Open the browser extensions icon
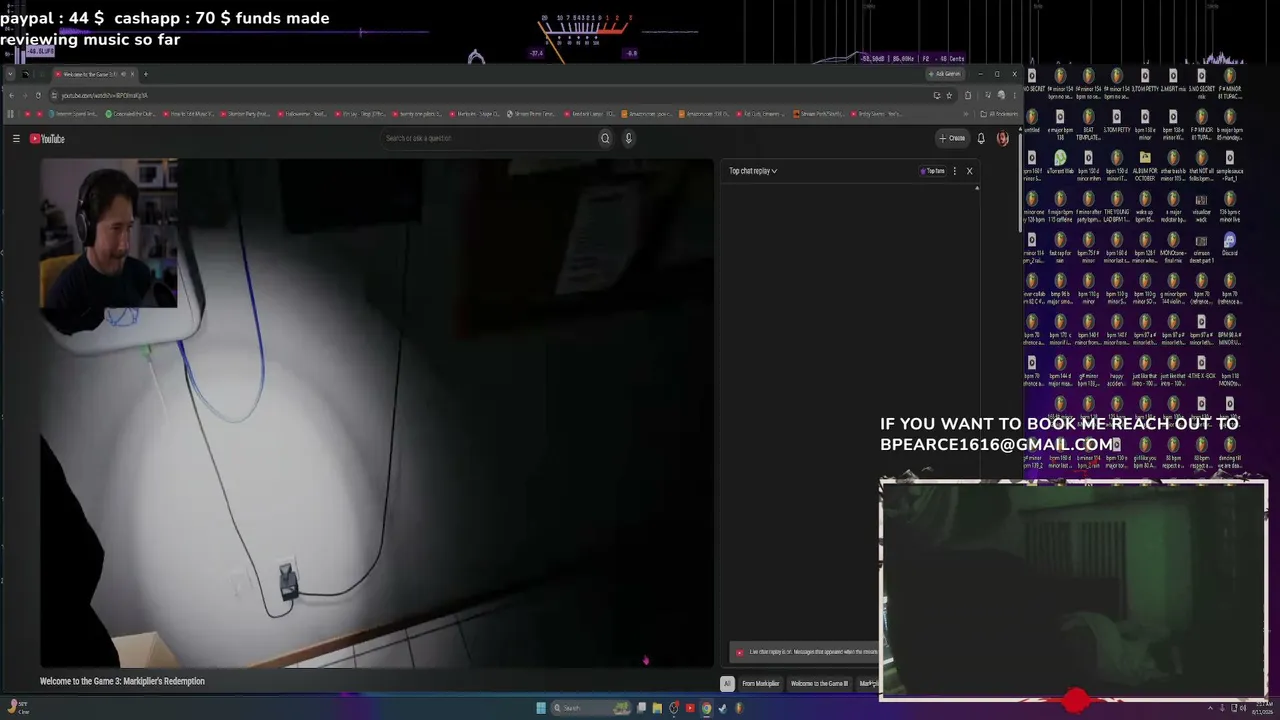 (968, 95)
